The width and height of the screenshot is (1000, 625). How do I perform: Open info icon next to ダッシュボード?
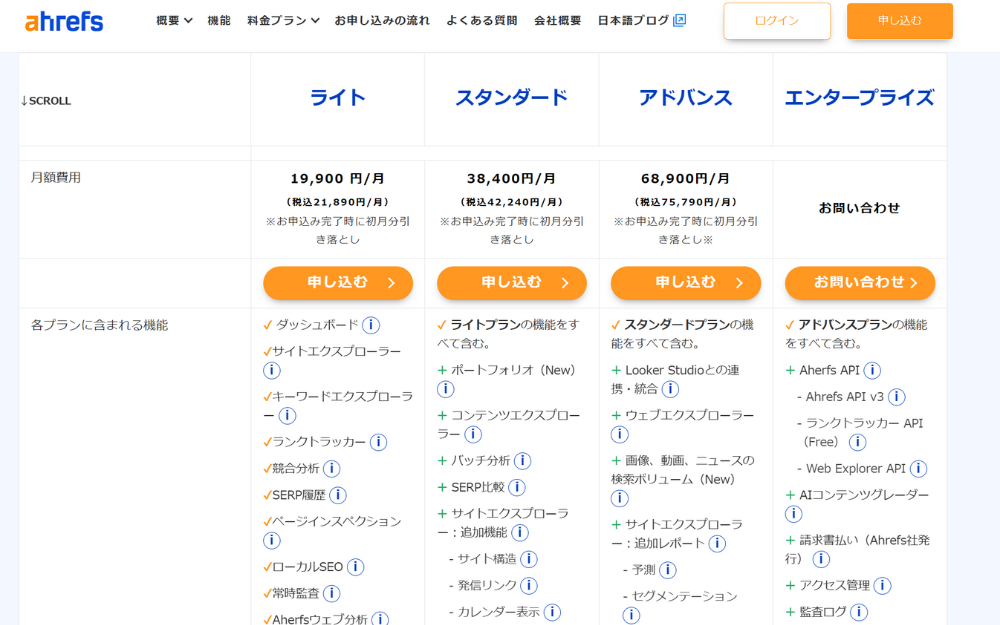point(371,325)
